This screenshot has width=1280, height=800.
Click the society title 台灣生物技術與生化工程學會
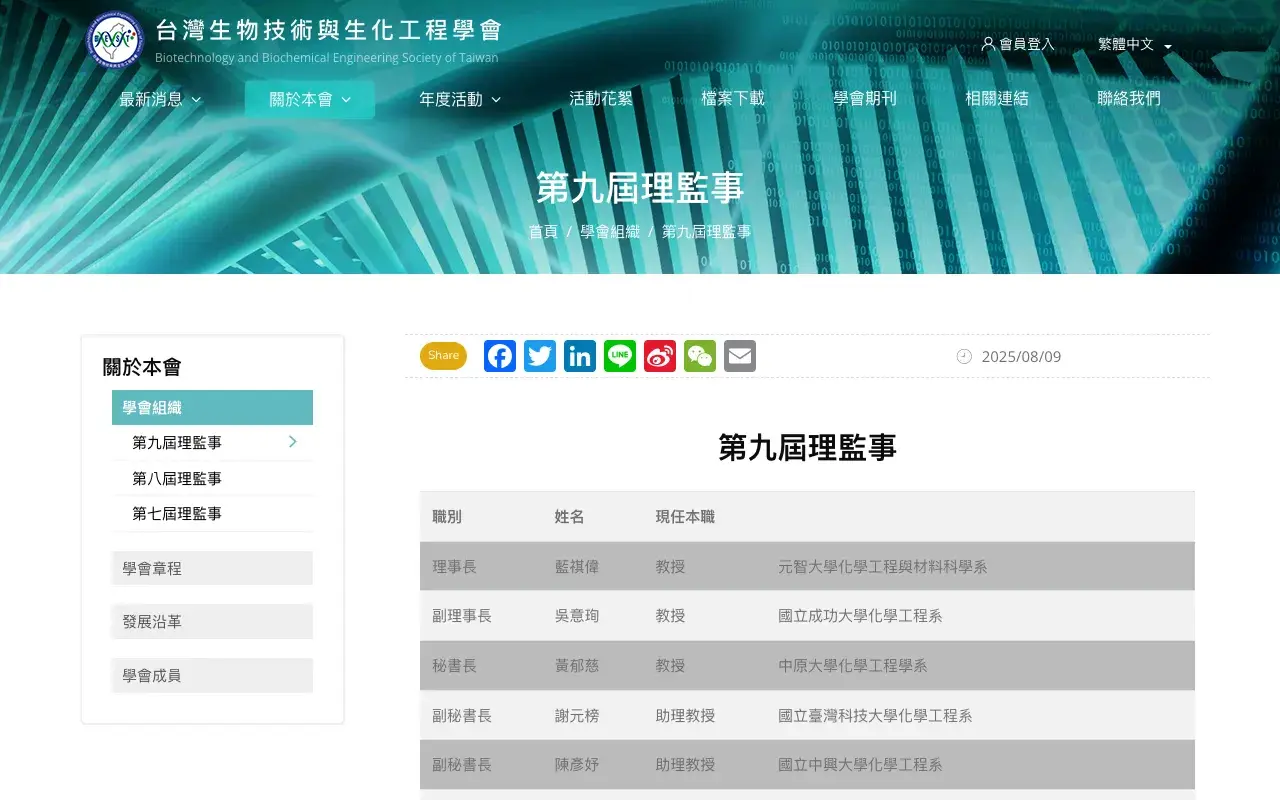329,30
